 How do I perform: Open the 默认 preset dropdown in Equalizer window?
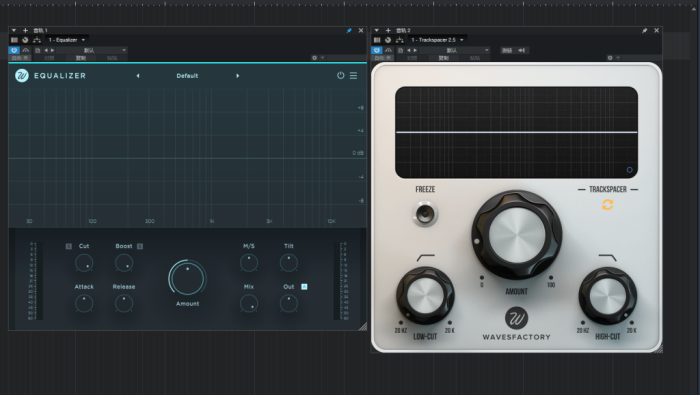click(x=92, y=50)
